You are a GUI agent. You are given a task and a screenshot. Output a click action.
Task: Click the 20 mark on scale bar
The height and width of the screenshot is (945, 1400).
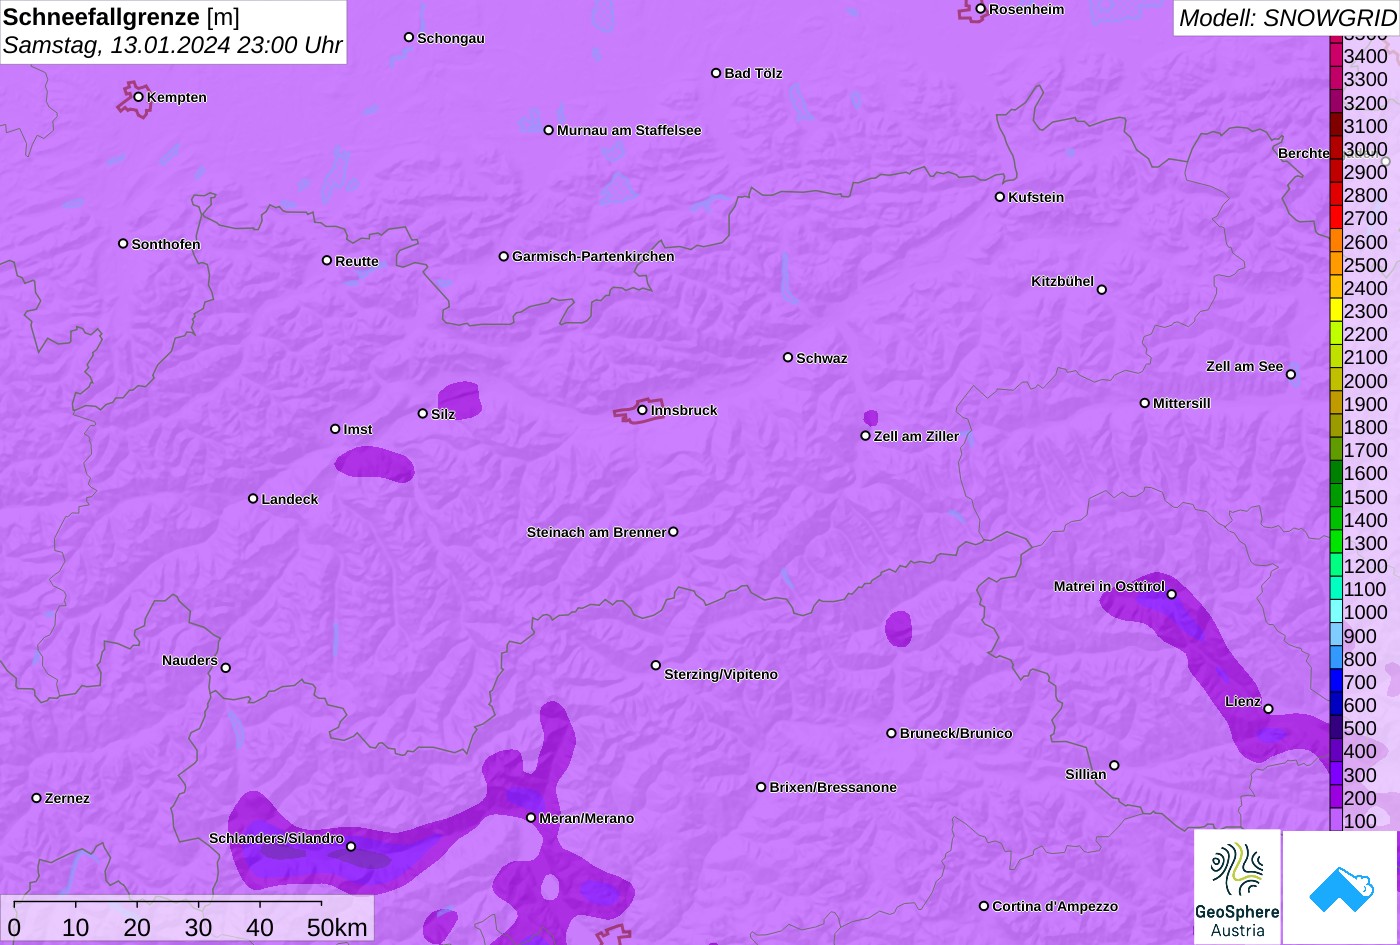point(137,927)
